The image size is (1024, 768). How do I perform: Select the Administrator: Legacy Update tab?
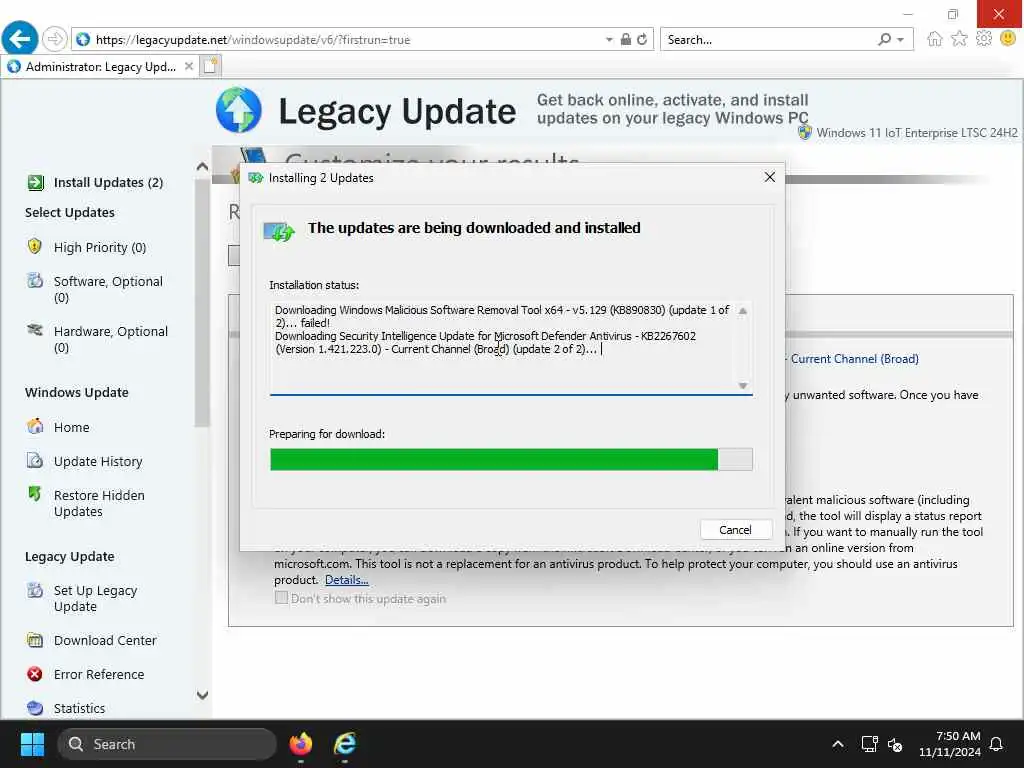click(x=101, y=67)
